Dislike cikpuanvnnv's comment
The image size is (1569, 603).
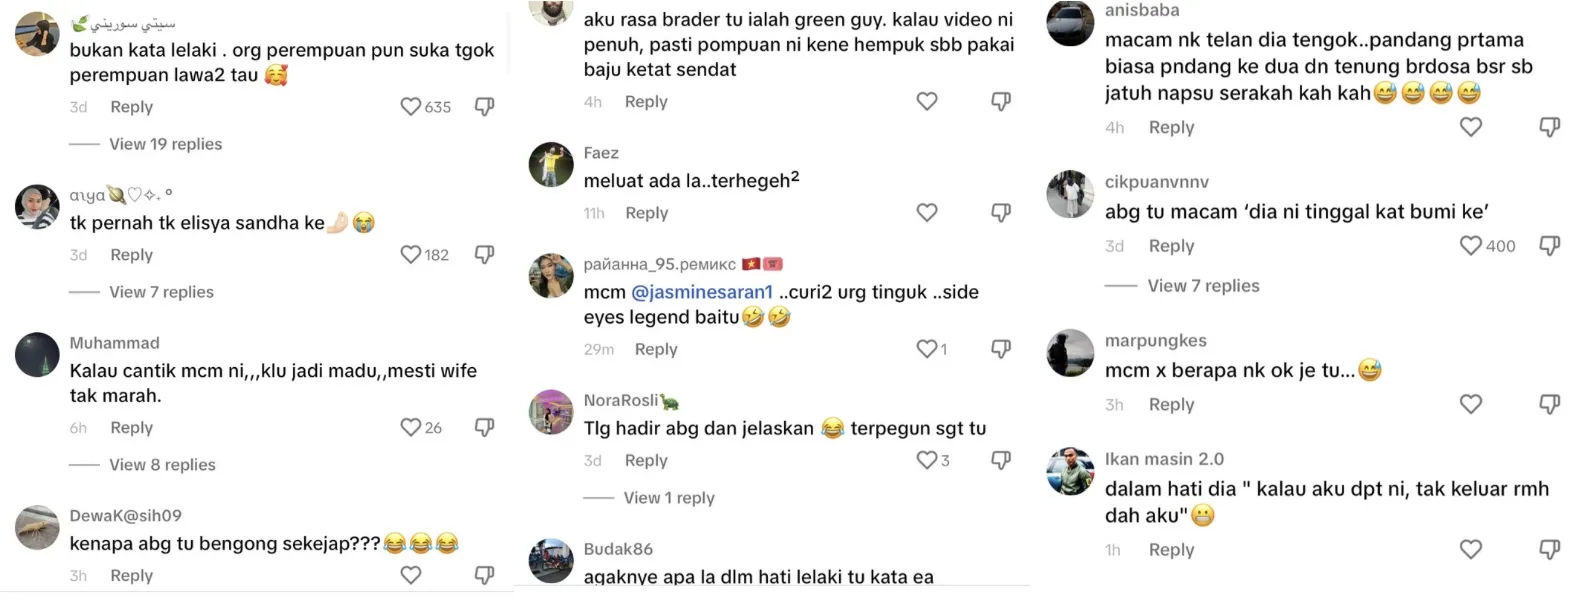tap(1549, 245)
